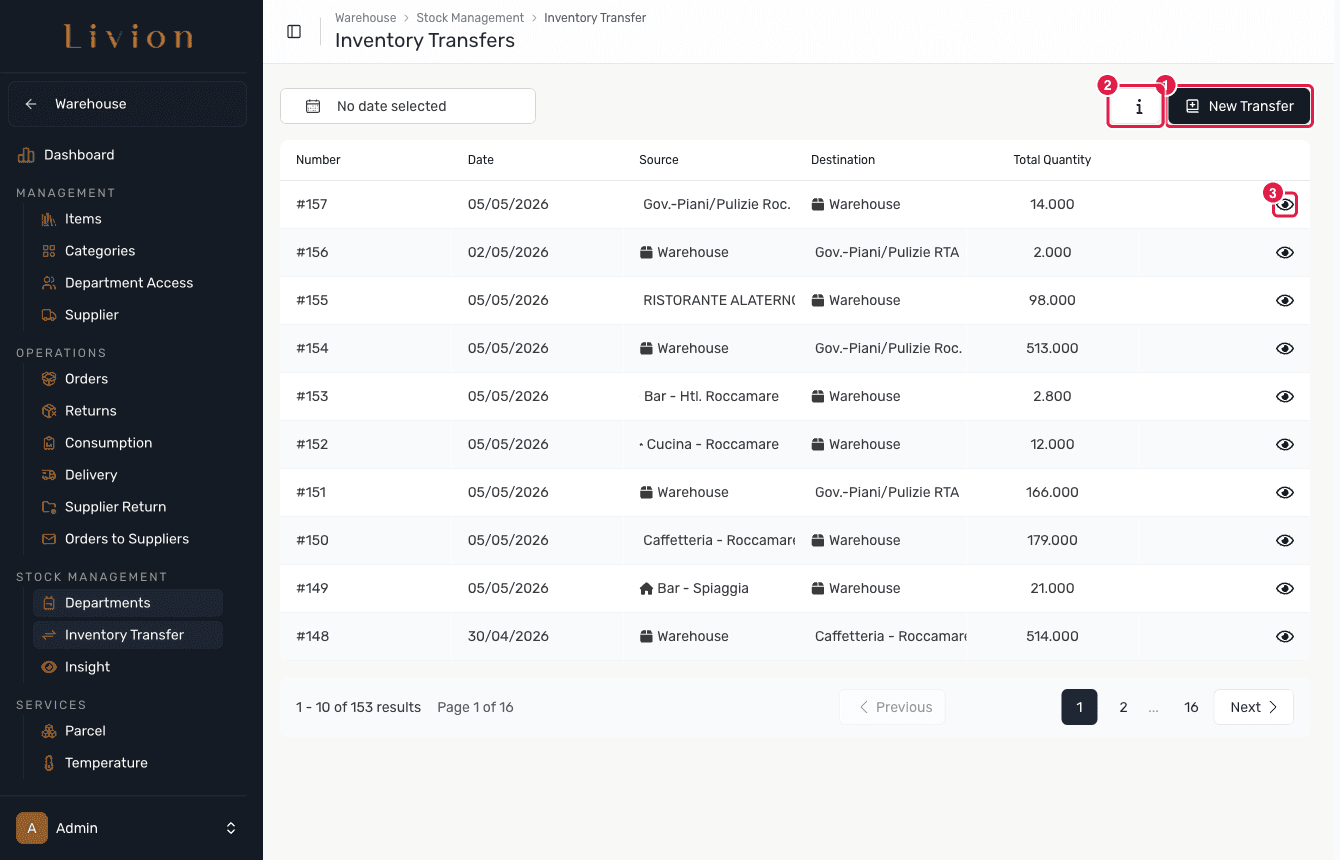Open the info button next to New Transfer
This screenshot has width=1340, height=860.
point(1139,106)
